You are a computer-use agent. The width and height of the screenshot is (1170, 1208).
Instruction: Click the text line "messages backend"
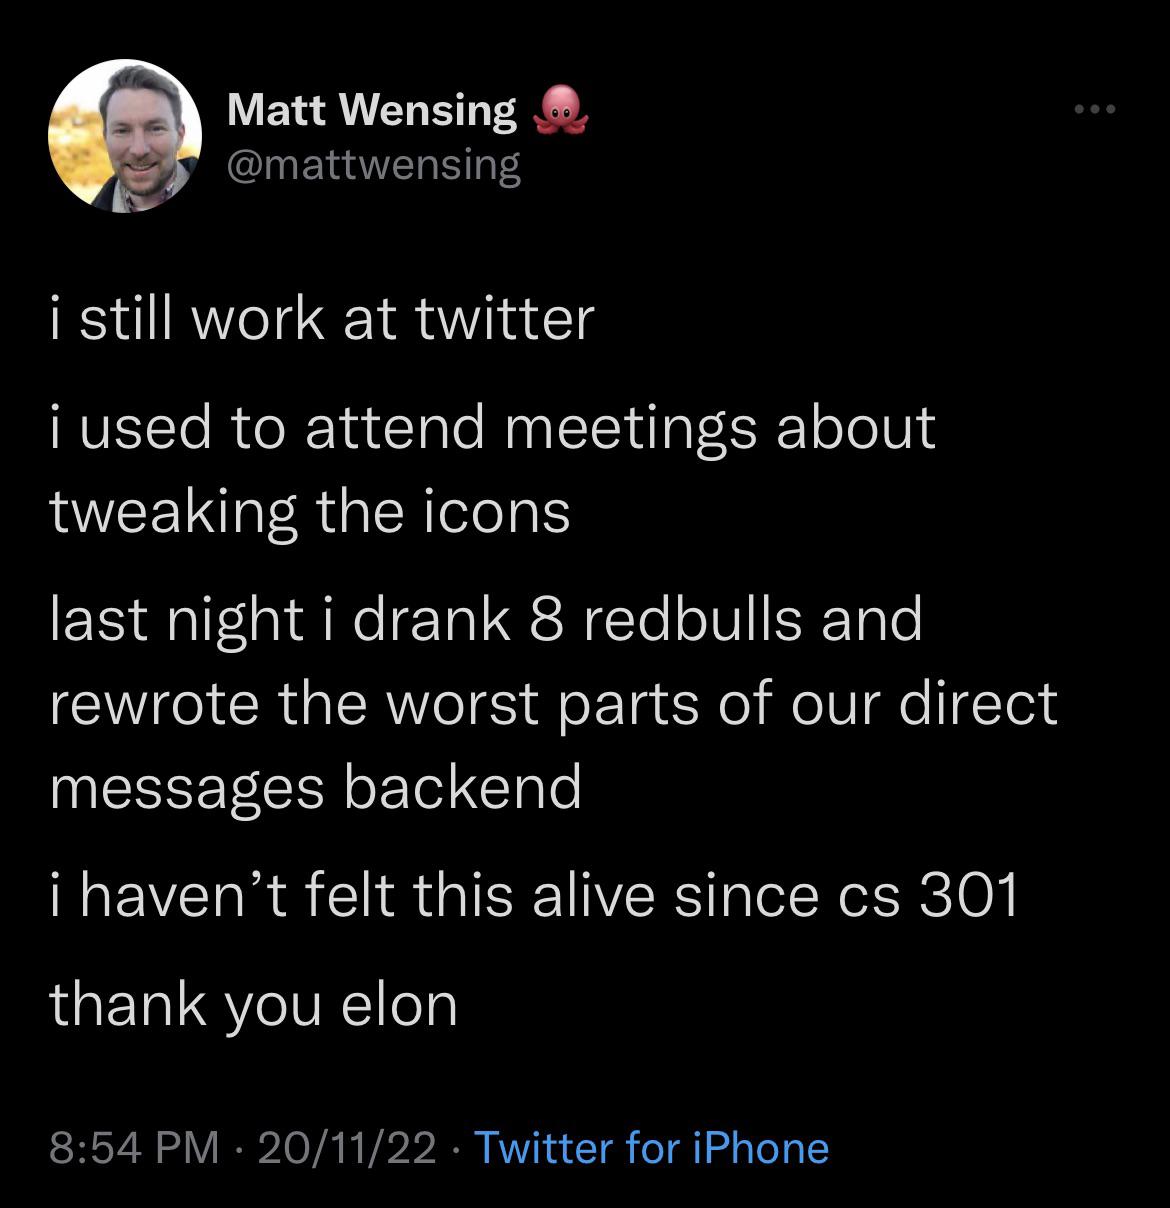pyautogui.click(x=315, y=787)
